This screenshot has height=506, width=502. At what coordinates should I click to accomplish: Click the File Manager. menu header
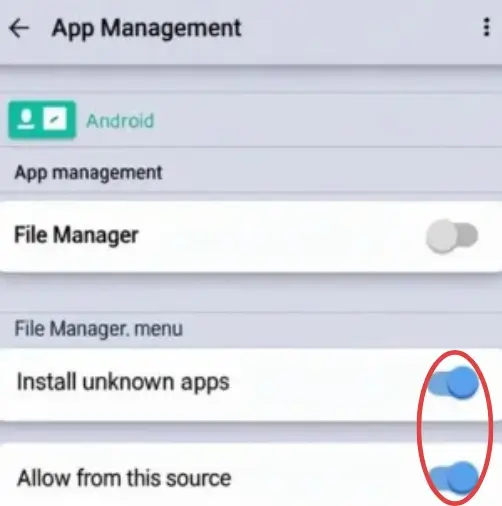[99, 329]
